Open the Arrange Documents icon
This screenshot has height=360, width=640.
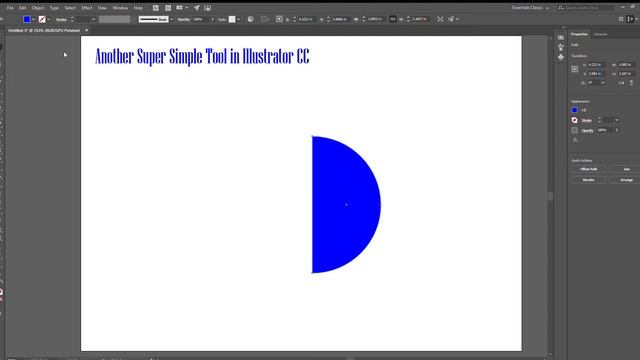click(182, 8)
